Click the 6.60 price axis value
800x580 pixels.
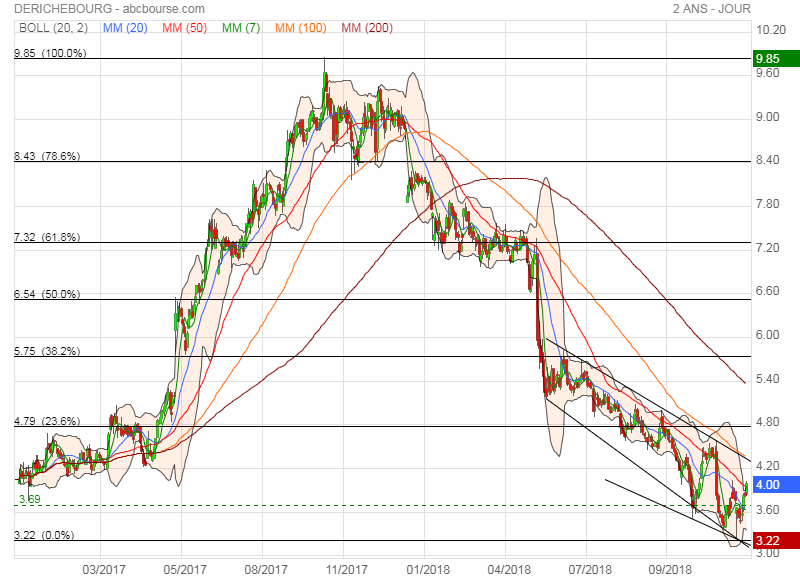pyautogui.click(x=768, y=291)
